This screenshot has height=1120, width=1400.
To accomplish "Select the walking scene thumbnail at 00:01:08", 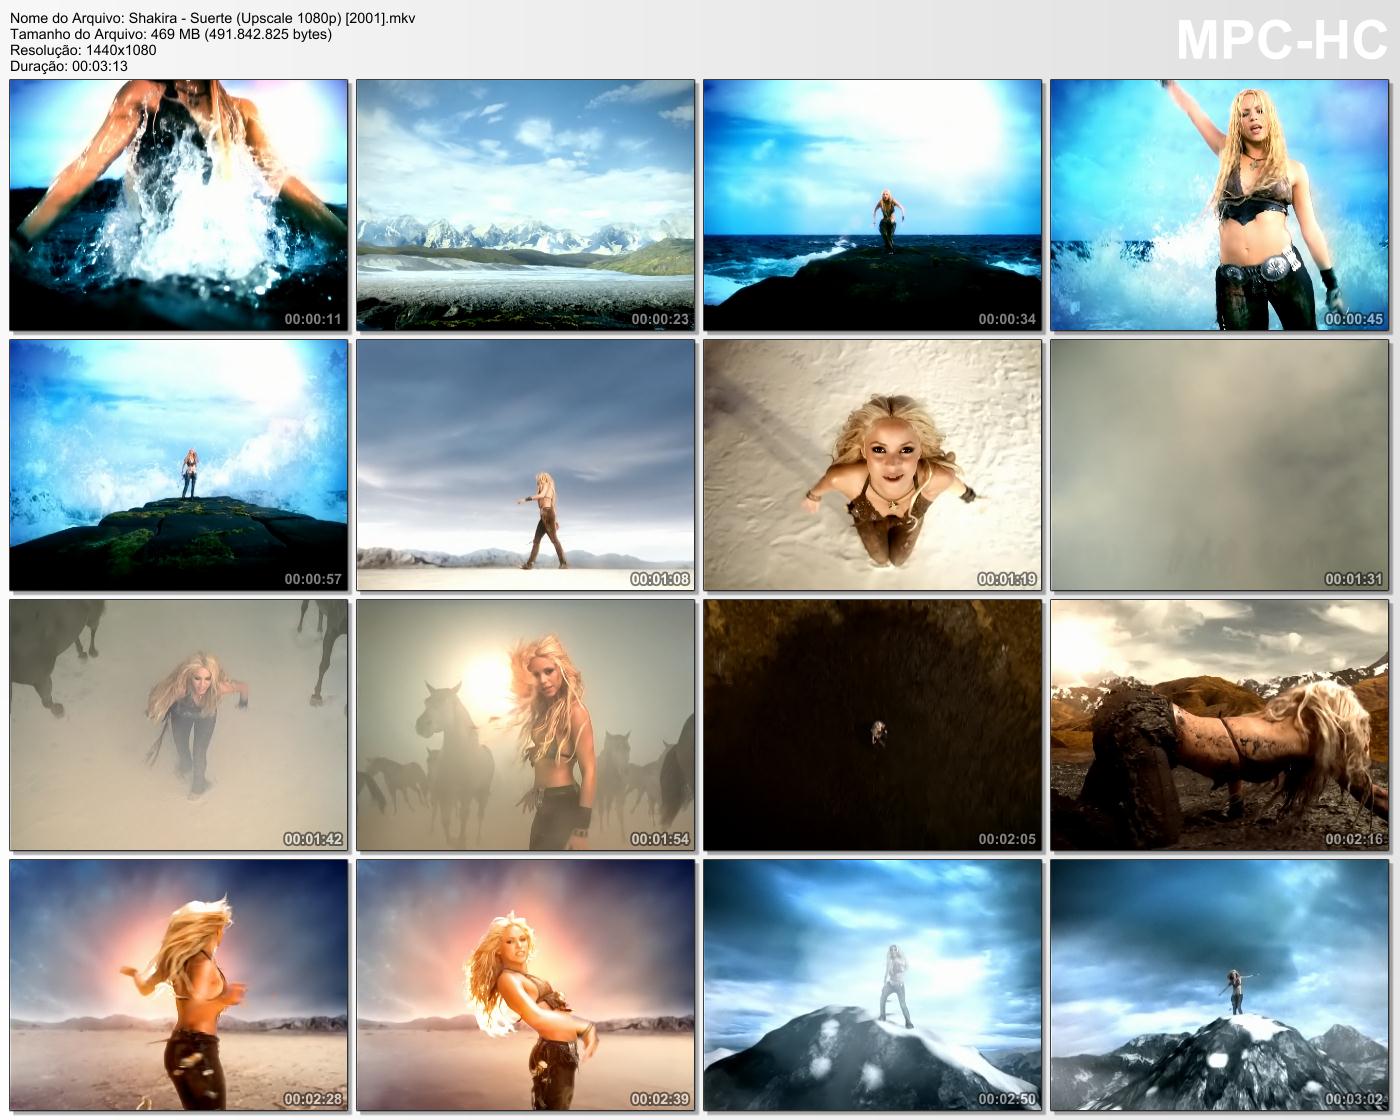I will tap(526, 465).
